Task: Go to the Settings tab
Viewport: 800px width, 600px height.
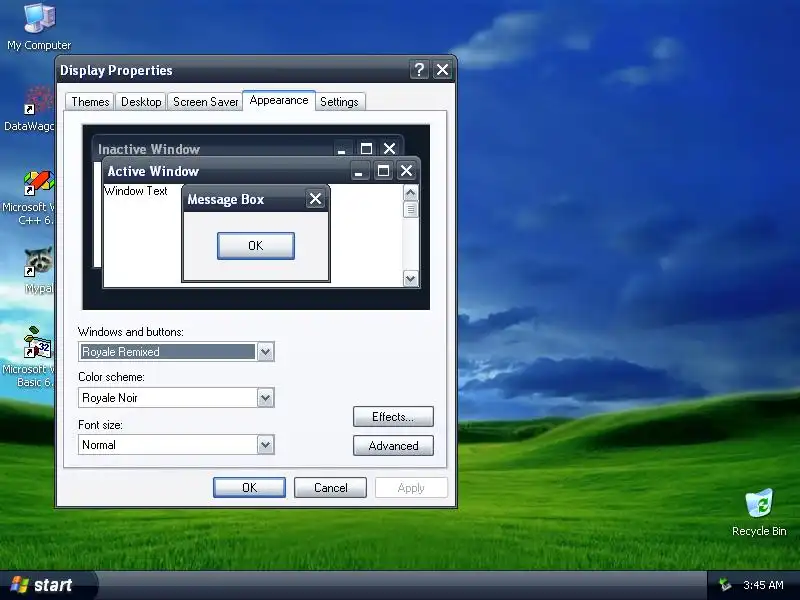Action: click(339, 102)
